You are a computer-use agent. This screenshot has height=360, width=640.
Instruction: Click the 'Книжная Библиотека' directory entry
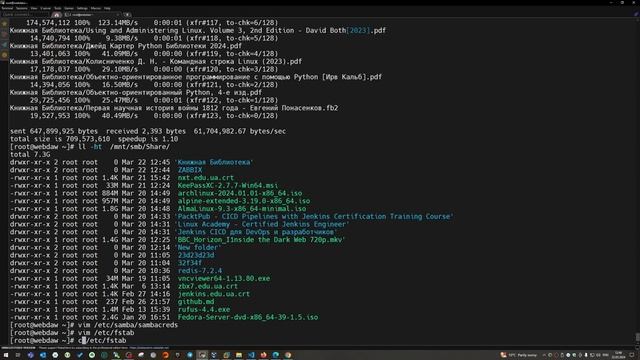(x=214, y=162)
